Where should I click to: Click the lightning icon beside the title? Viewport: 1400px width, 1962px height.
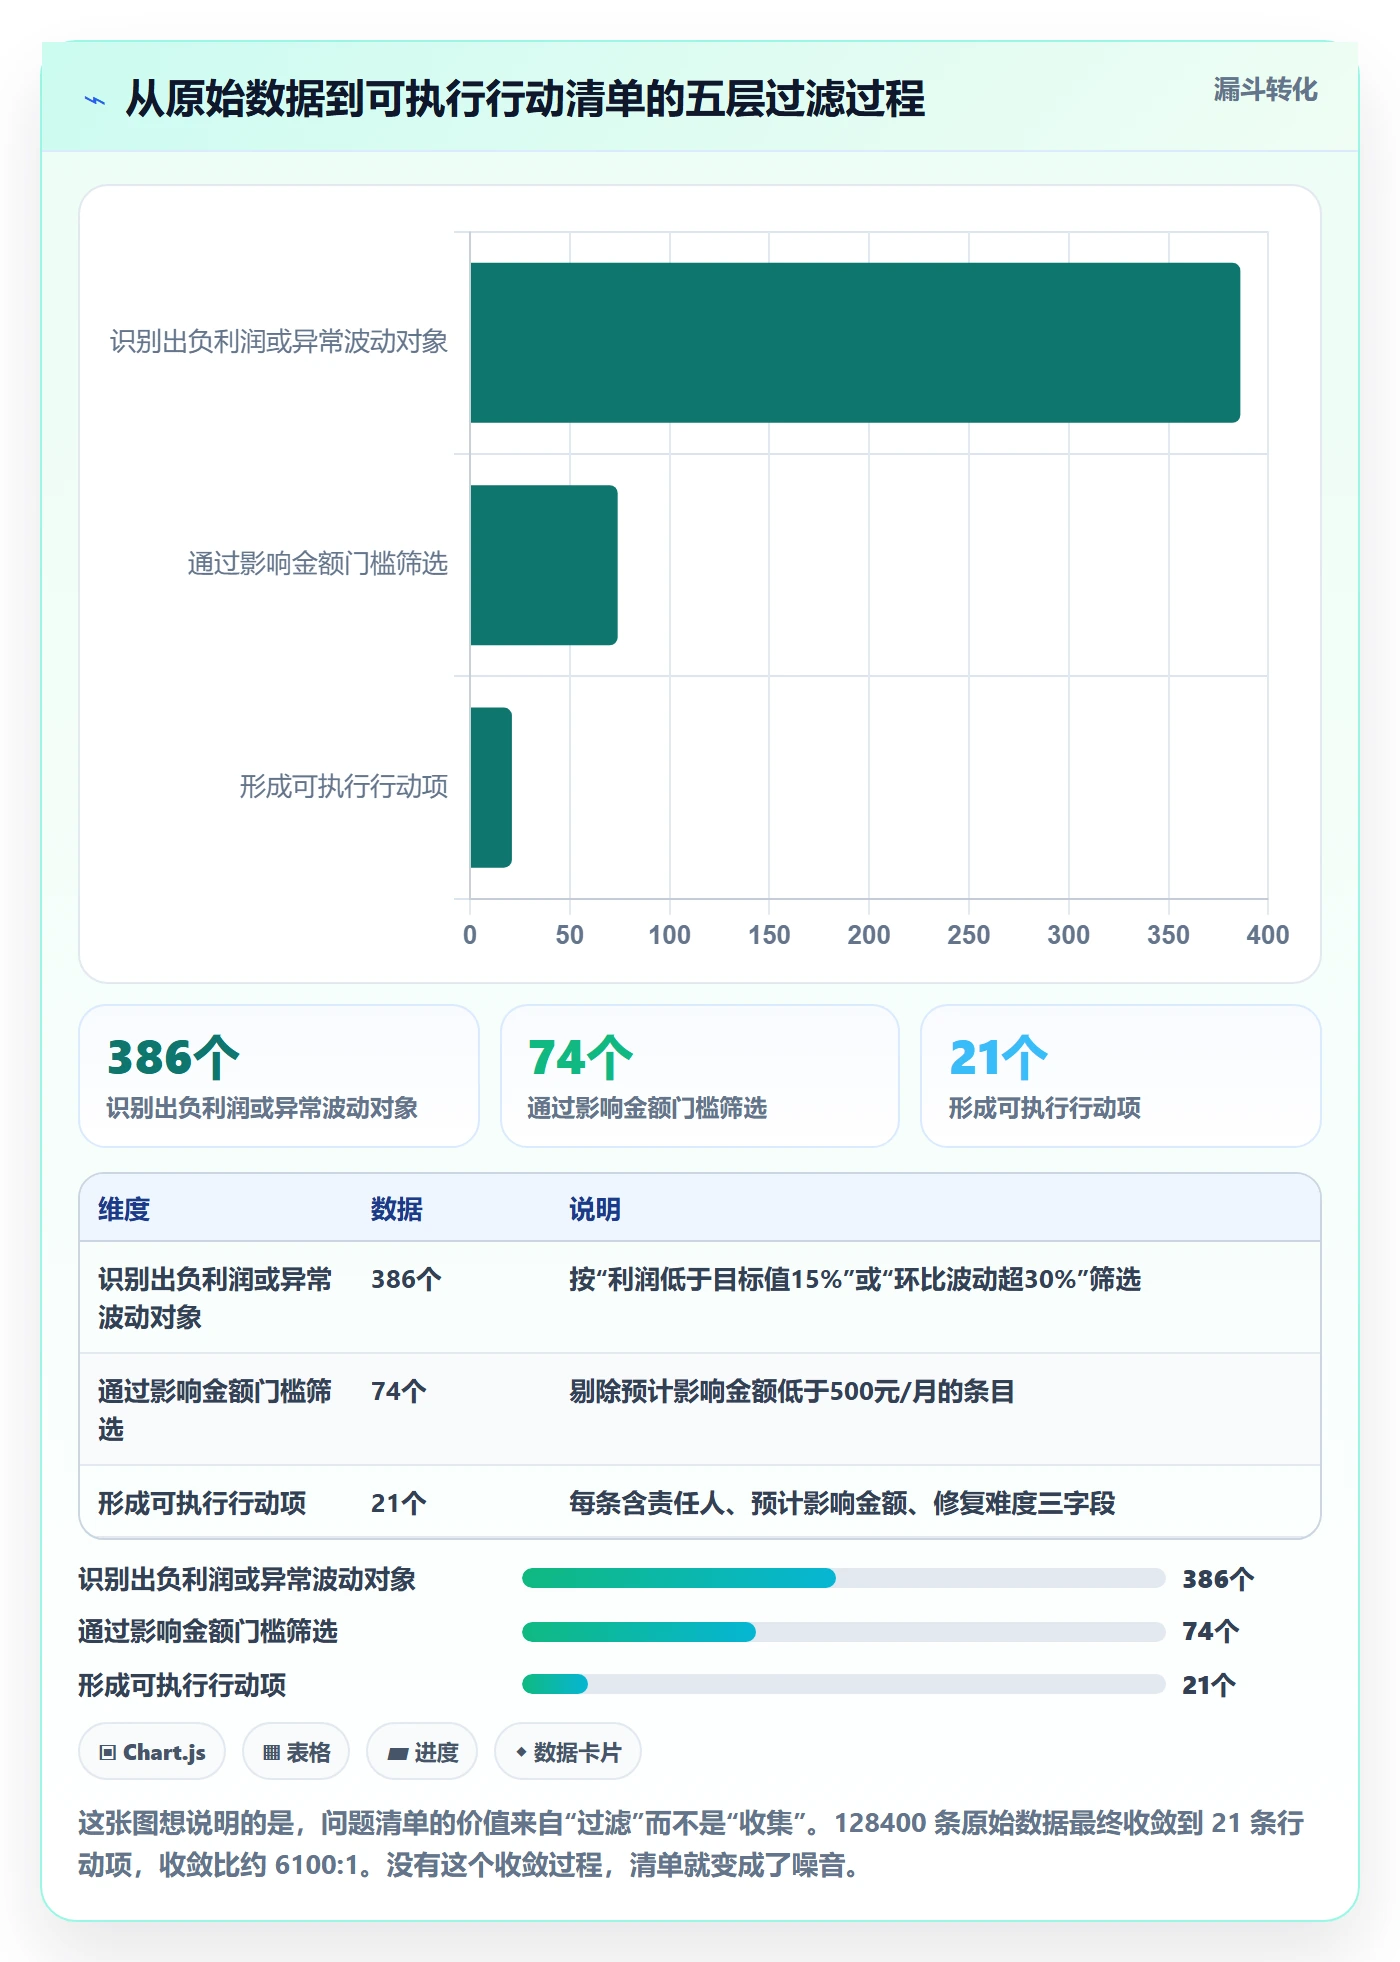pyautogui.click(x=95, y=100)
